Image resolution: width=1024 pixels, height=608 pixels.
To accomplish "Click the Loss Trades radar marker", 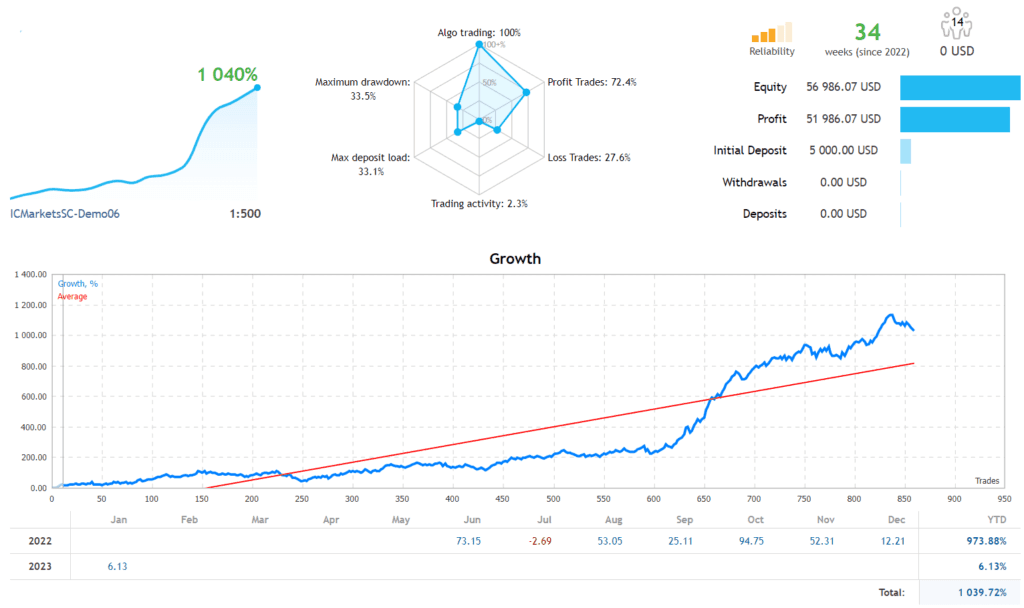I will click(498, 131).
